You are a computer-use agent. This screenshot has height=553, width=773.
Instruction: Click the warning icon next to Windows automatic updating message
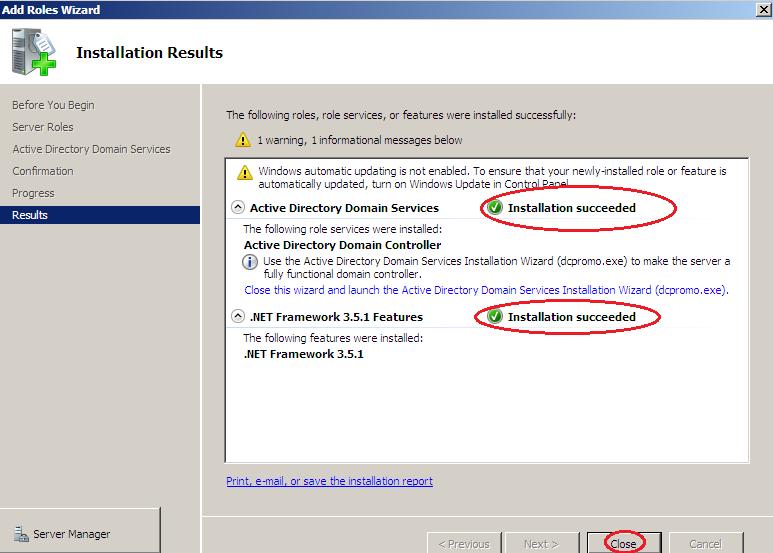tap(245, 173)
